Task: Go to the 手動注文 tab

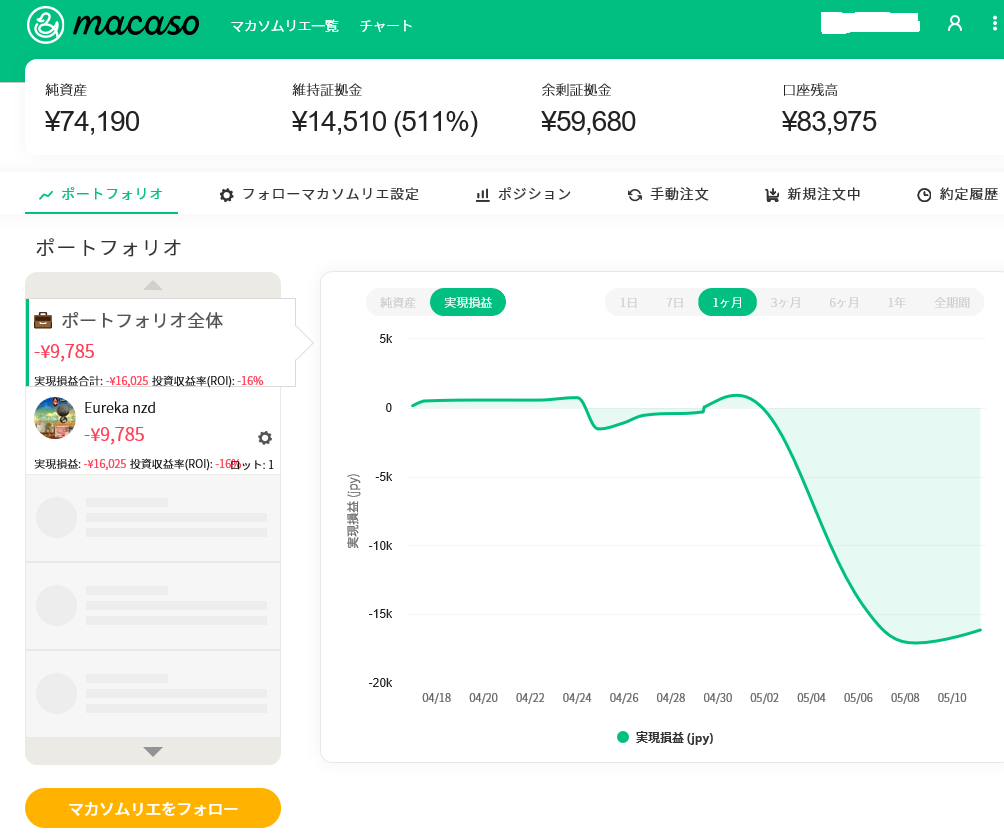Action: pyautogui.click(x=668, y=194)
